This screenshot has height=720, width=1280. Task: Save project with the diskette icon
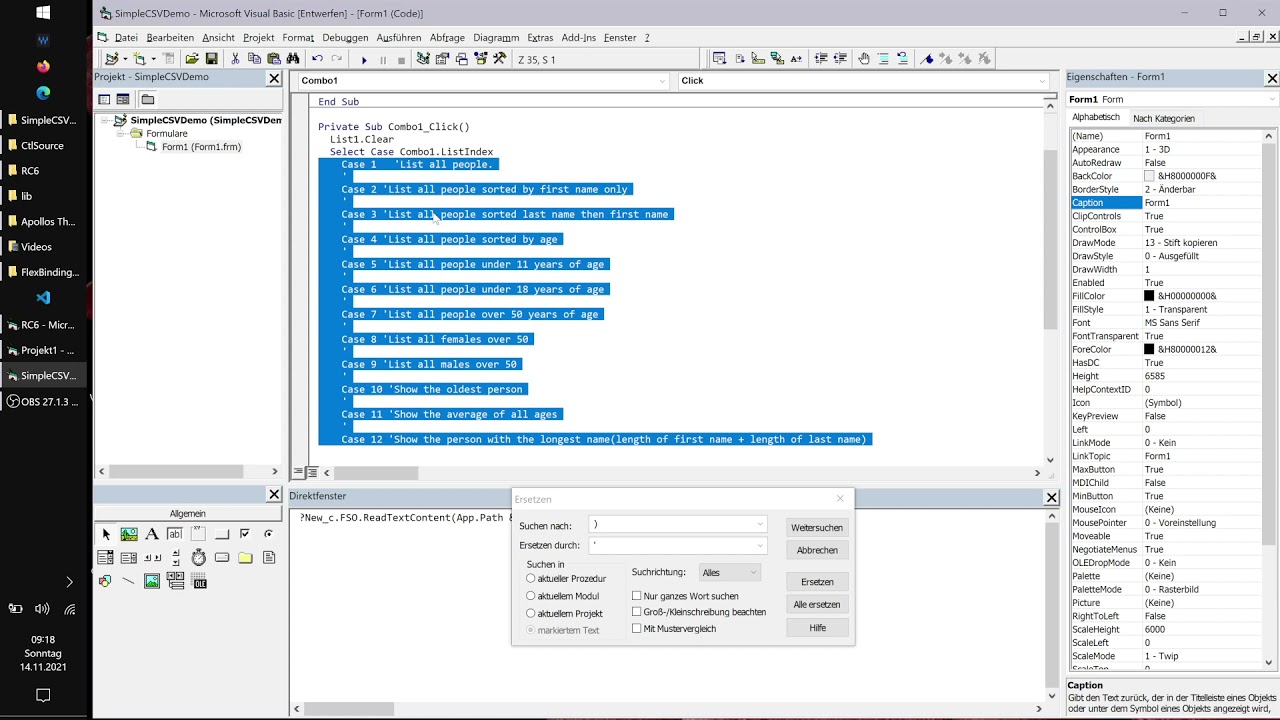[x=211, y=59]
